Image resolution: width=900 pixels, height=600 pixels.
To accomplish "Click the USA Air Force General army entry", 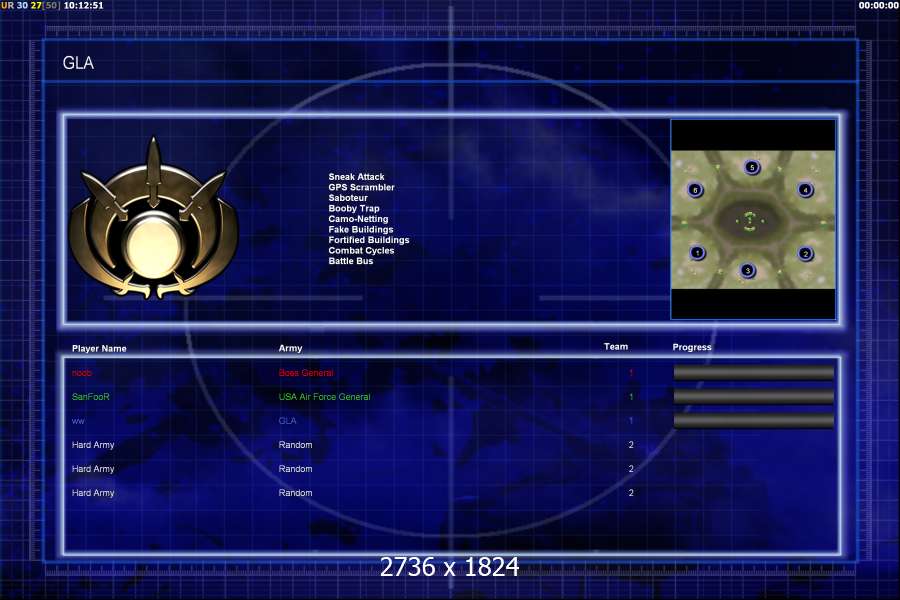I will [x=324, y=397].
